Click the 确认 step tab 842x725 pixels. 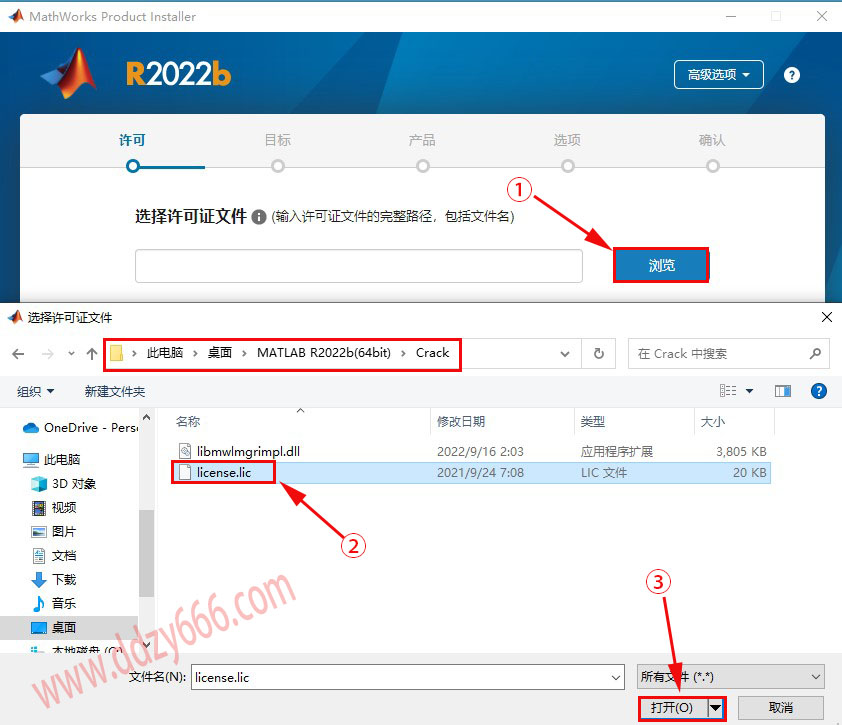click(712, 141)
